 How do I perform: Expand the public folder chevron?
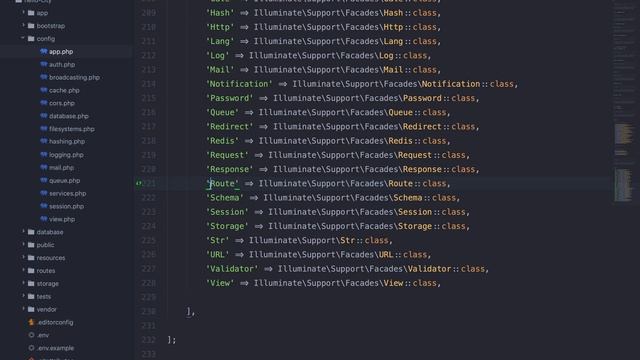[x=23, y=245]
